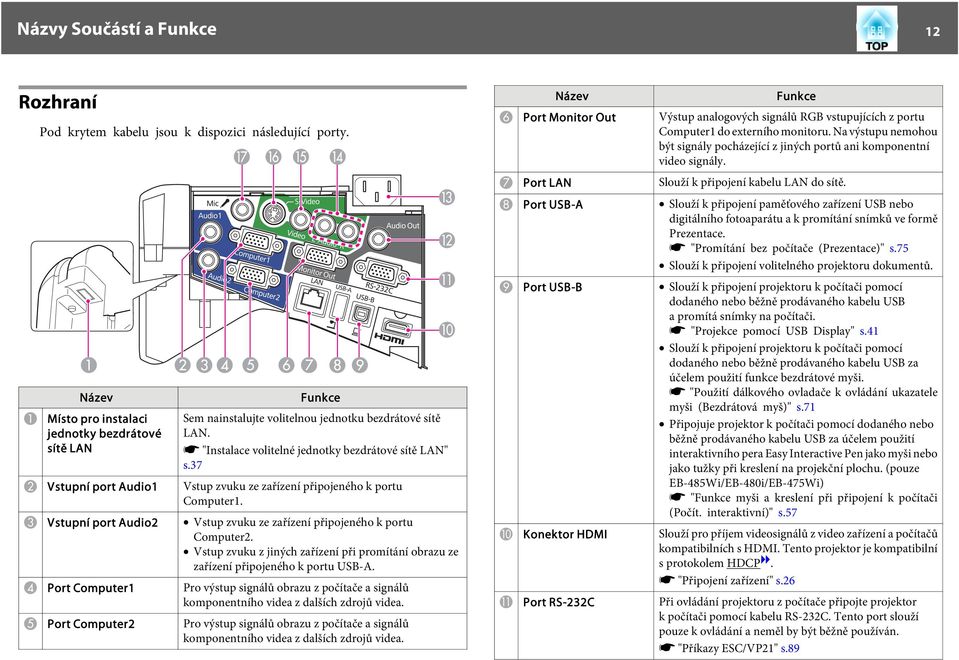Viewport: 959px width, 660px height.
Task: Click callout number 12 beside the diagram
Action: click(447, 240)
